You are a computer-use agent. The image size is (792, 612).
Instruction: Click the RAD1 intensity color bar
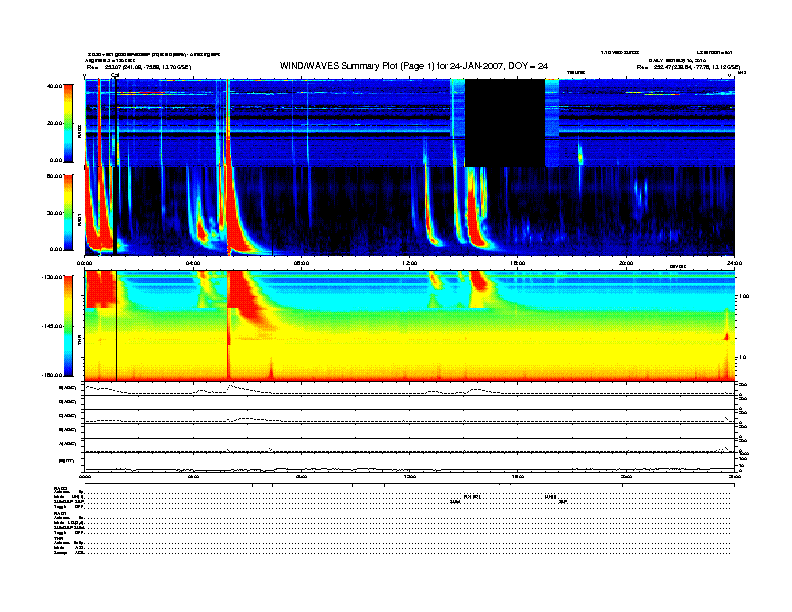coord(68,212)
